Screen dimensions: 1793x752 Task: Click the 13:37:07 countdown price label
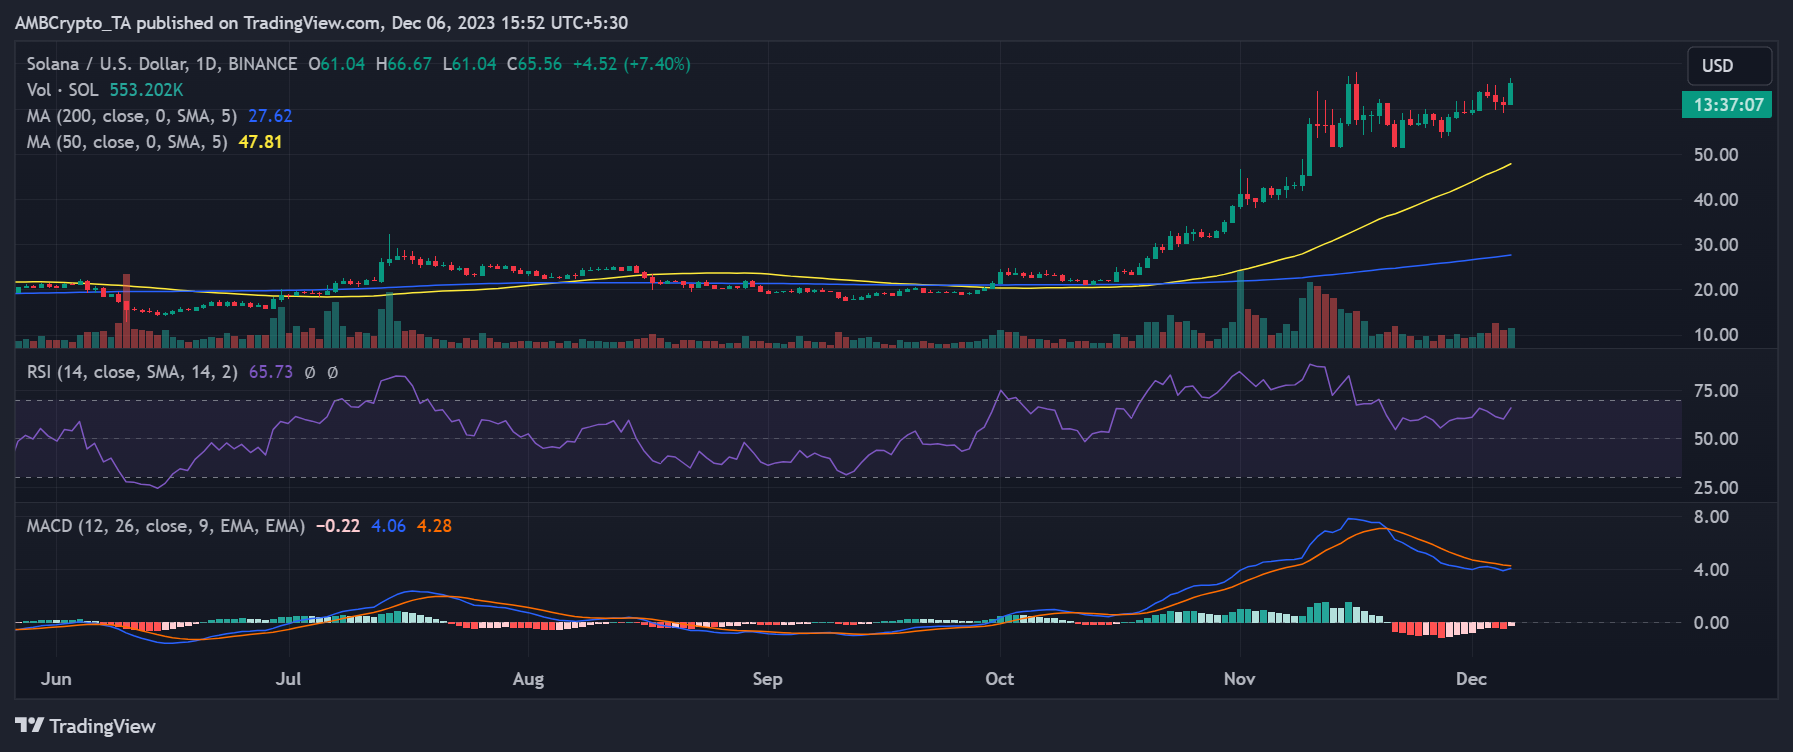[1728, 104]
